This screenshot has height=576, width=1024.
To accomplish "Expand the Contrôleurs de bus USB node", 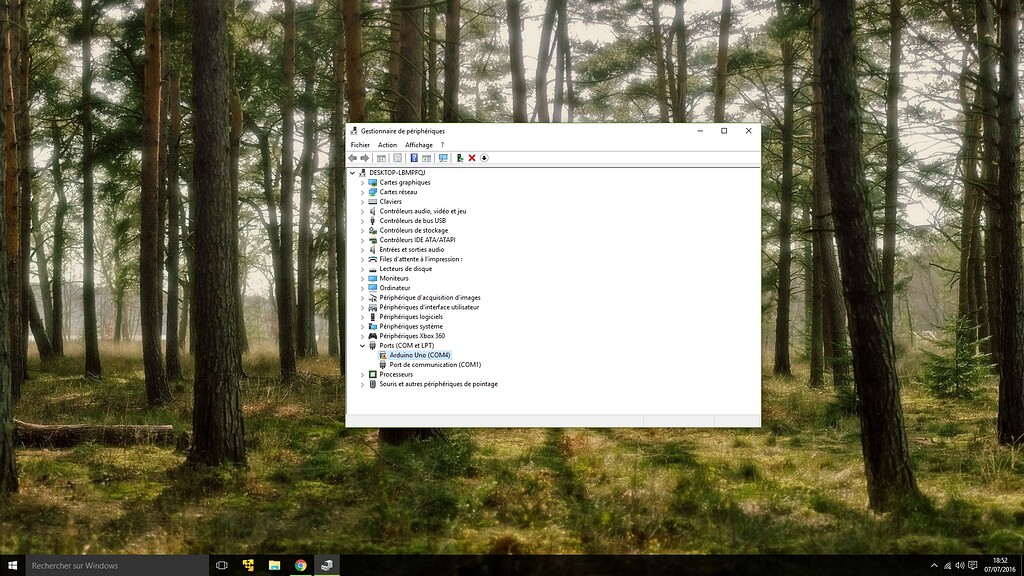I will coord(361,220).
